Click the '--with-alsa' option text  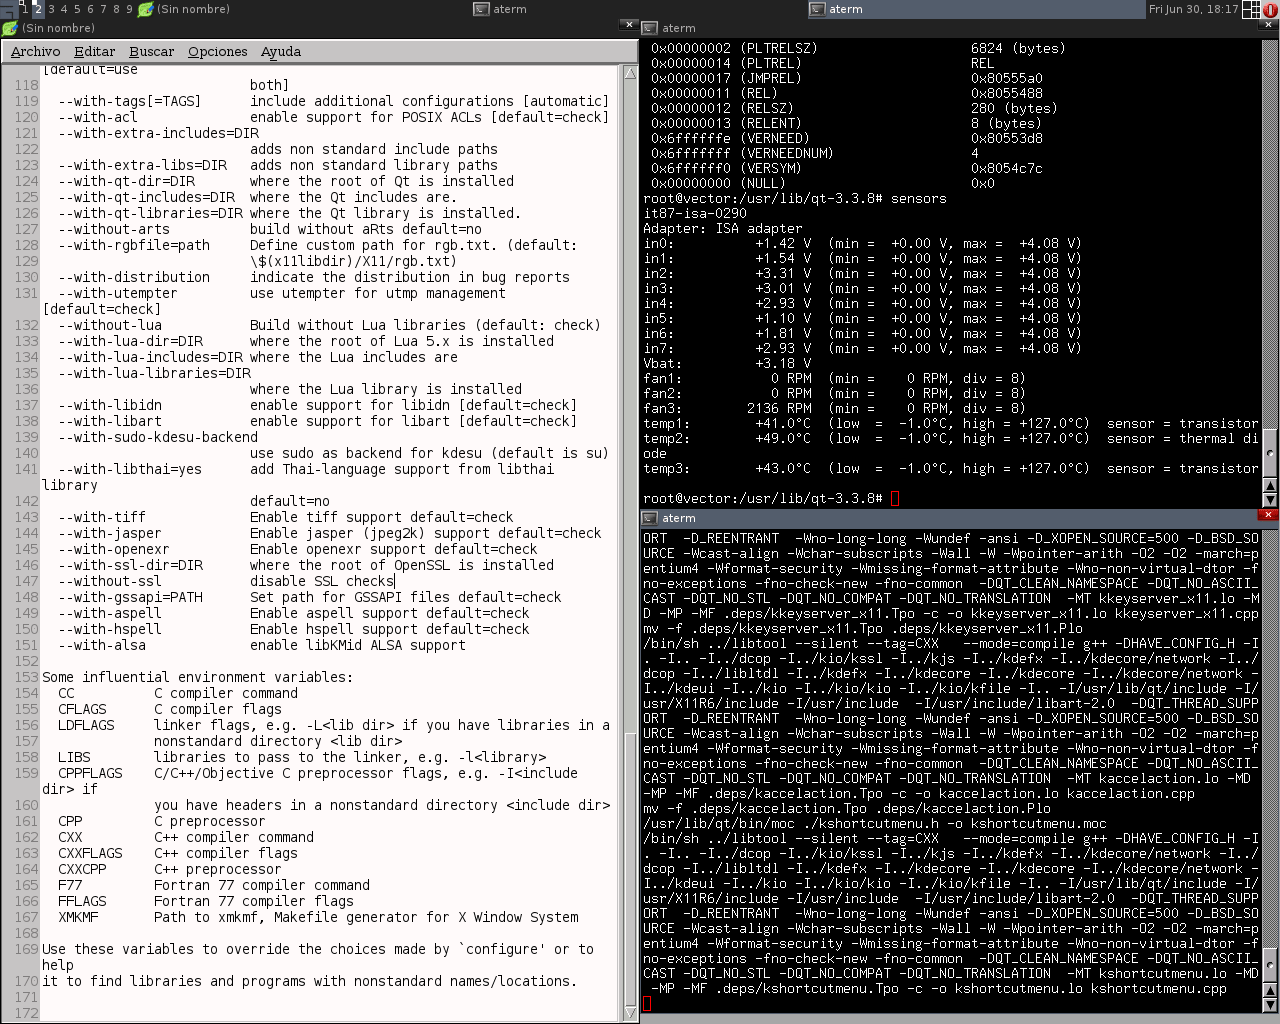[x=102, y=645]
